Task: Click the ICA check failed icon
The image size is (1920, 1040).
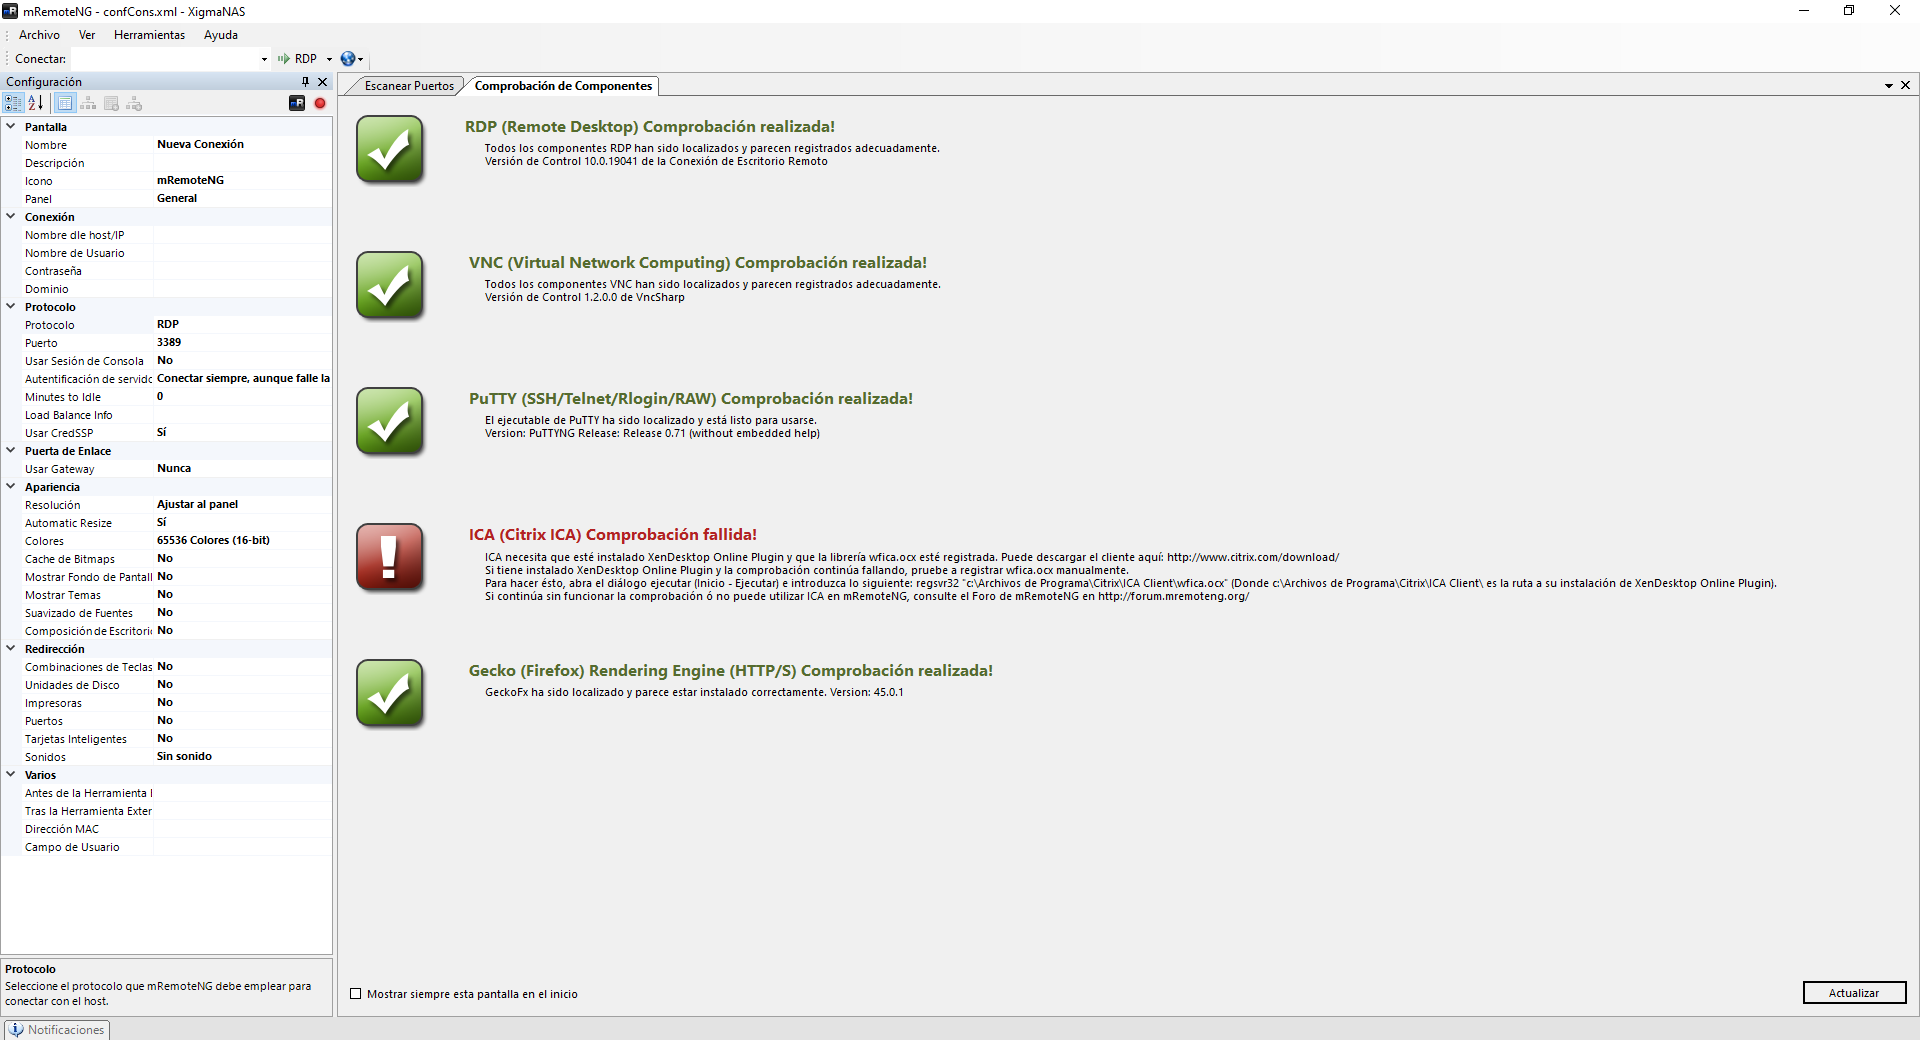Action: tap(390, 558)
